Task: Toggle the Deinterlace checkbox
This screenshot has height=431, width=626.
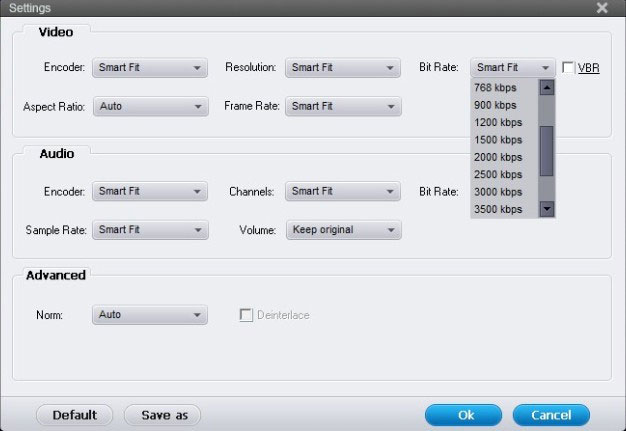Action: point(246,315)
